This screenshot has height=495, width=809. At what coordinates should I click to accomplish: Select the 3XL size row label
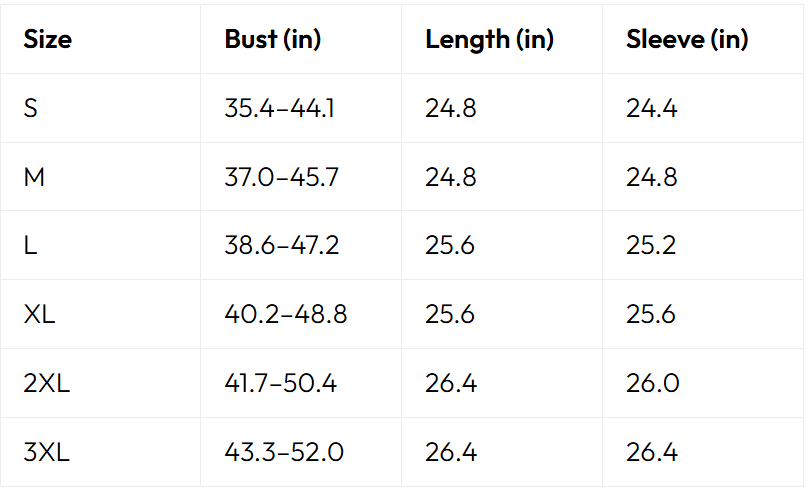pos(46,452)
